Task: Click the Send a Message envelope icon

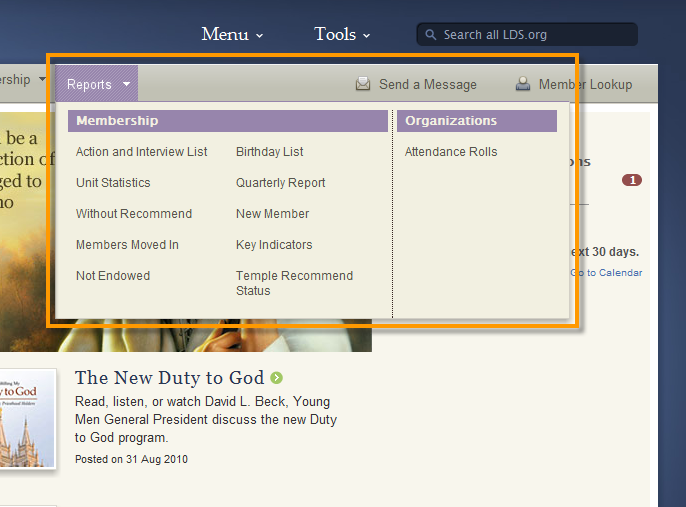Action: point(363,84)
